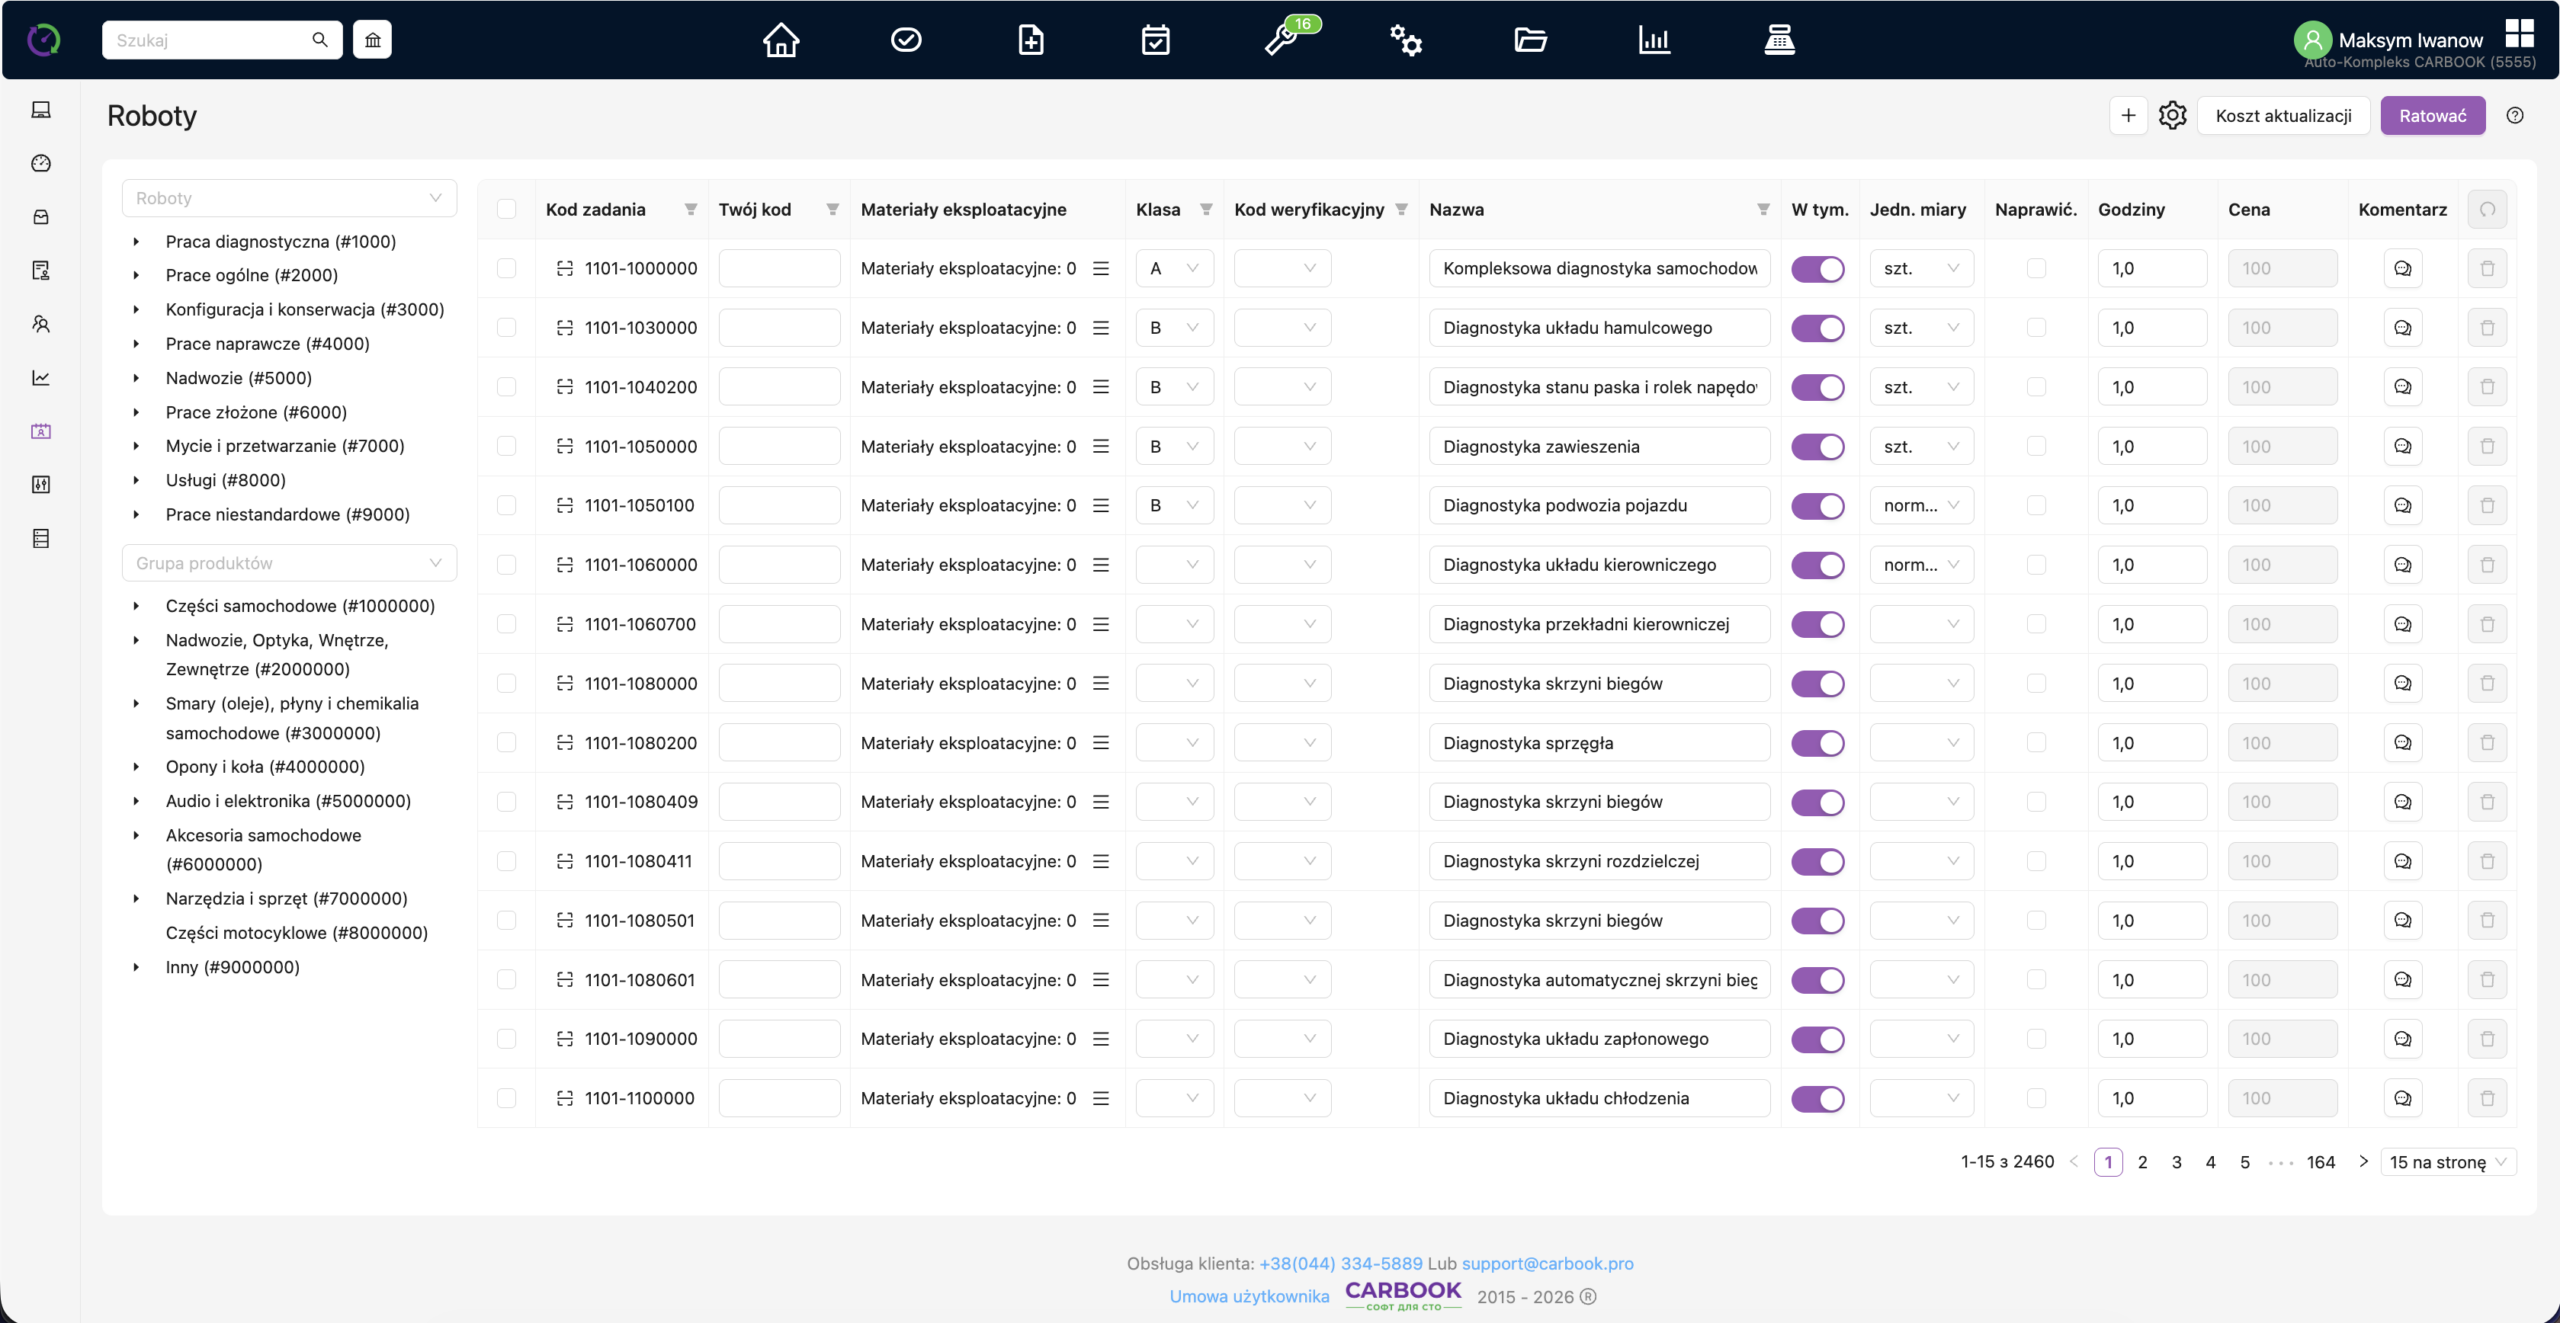Expand the Prace naprawcze (#4000) node
This screenshot has width=2560, height=1323.
click(x=137, y=344)
